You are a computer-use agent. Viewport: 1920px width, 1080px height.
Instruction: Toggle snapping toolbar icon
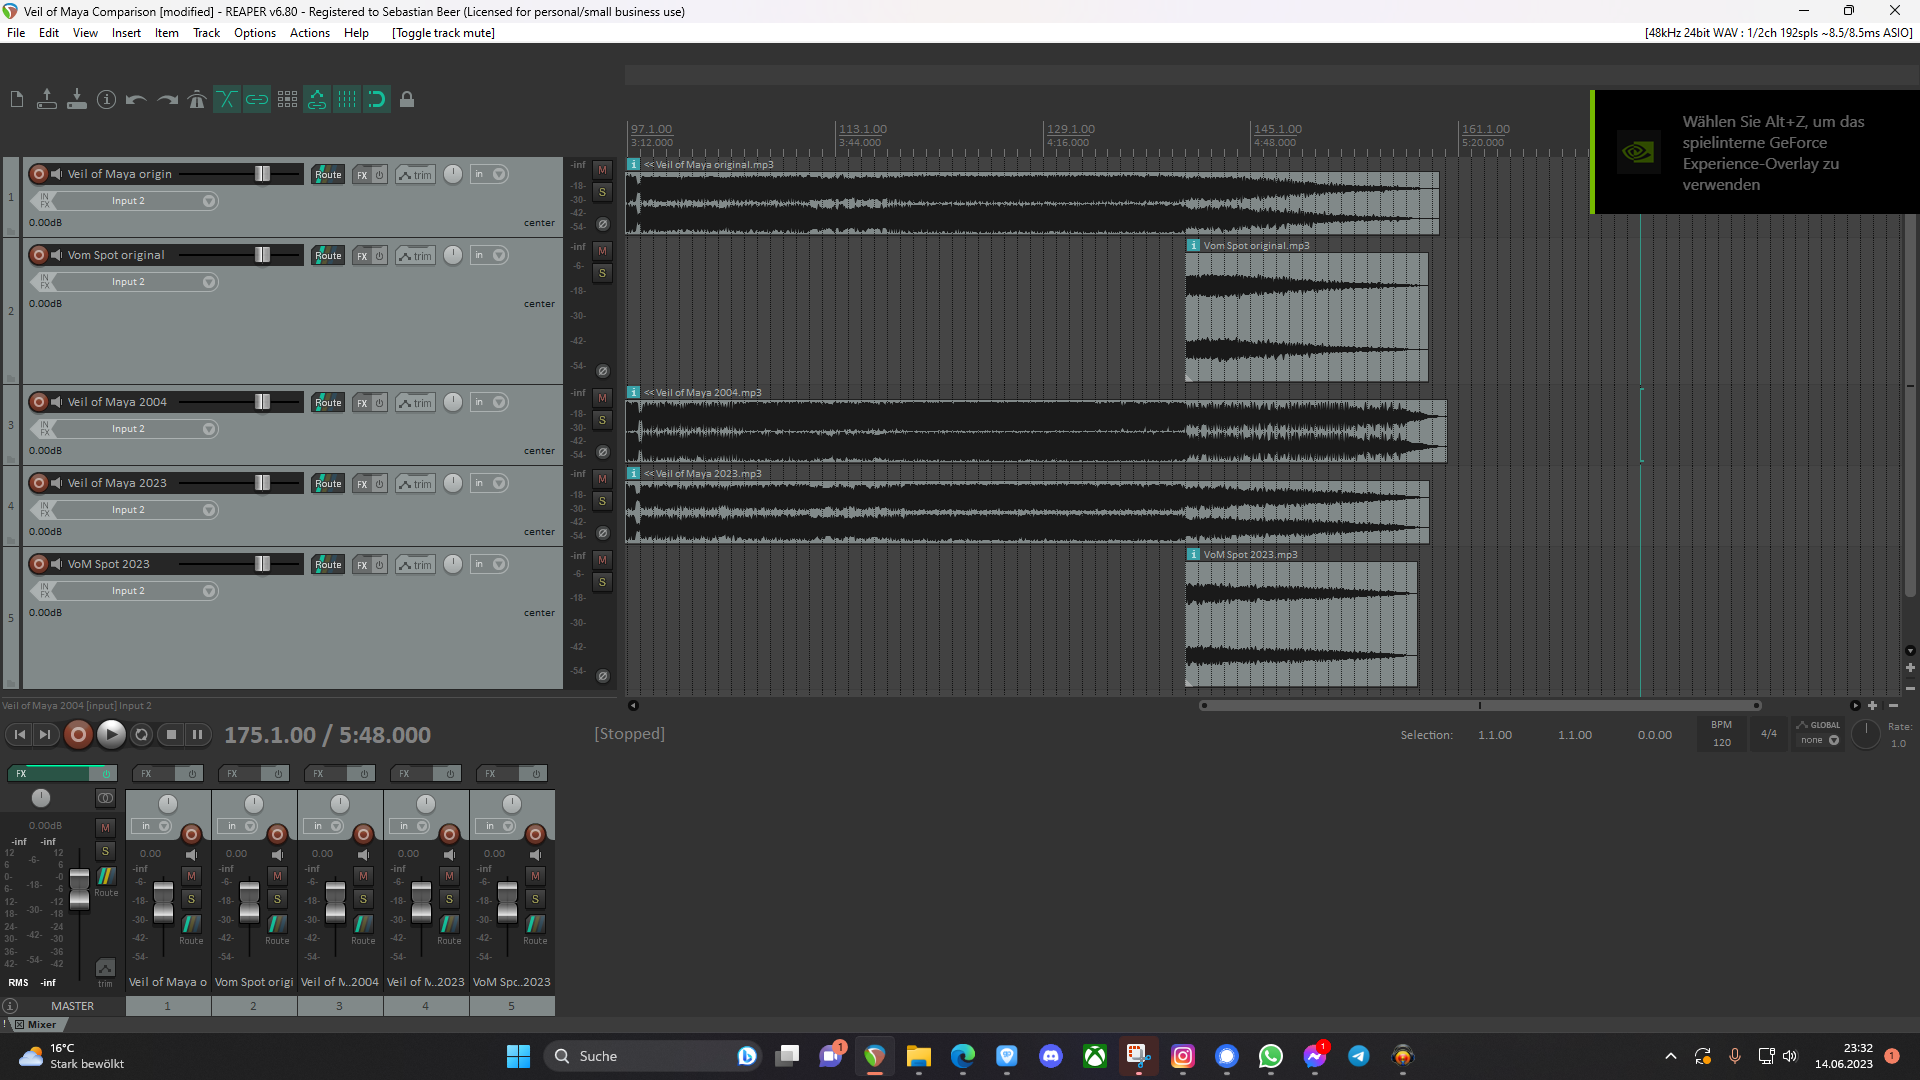pos(377,99)
